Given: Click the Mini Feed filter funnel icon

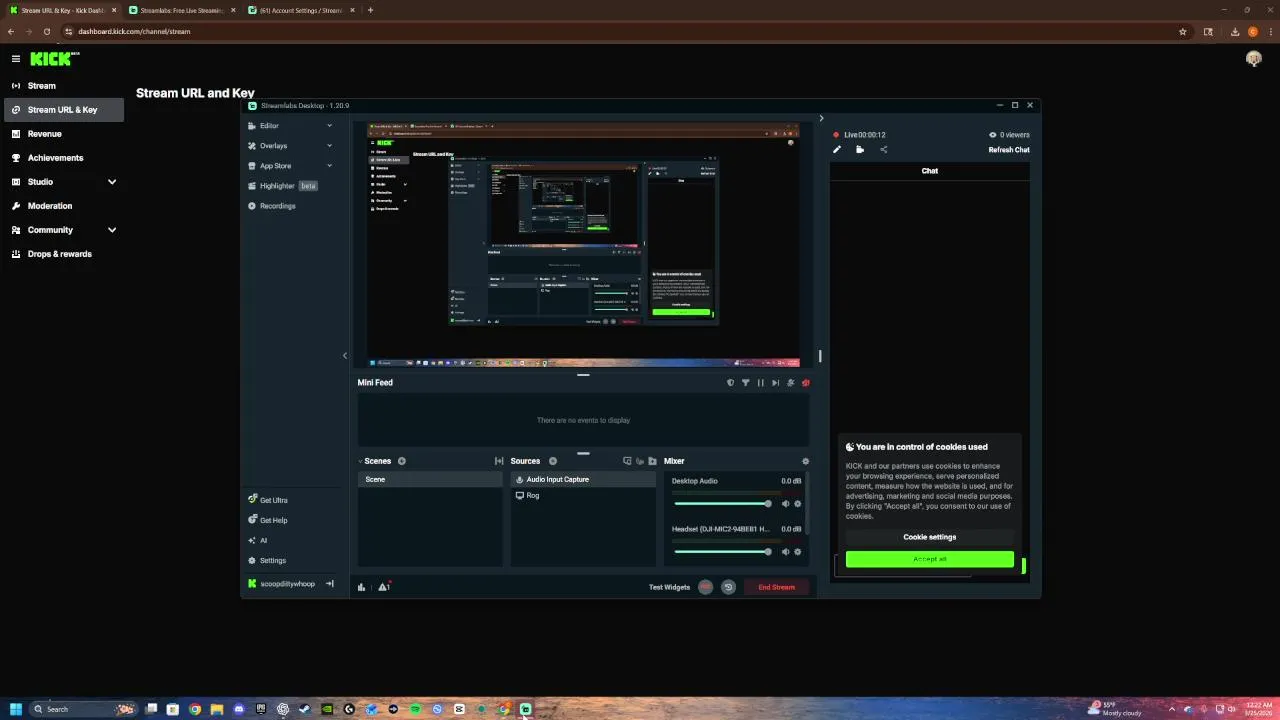Looking at the screenshot, I should click(x=745, y=382).
